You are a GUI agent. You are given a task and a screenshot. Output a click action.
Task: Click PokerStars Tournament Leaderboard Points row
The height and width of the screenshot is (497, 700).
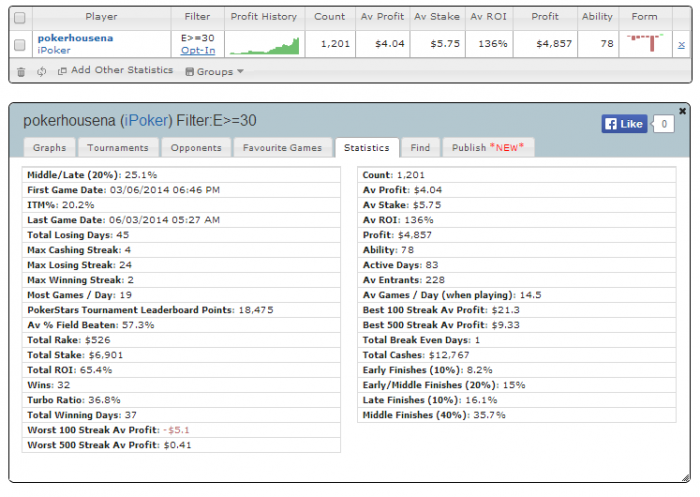coord(181,310)
